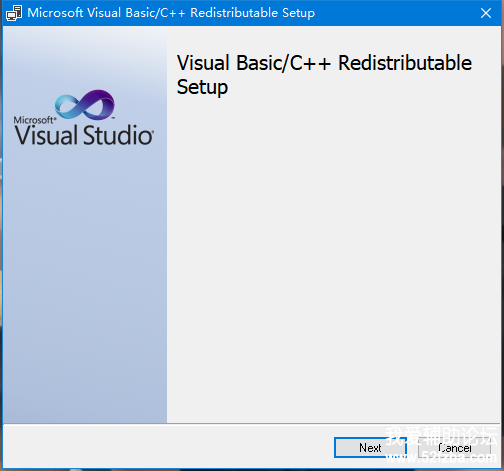Screen dimensions: 504x471
Task: Click the small "Microsoft" text above Visual Studio
Action: 35,120
